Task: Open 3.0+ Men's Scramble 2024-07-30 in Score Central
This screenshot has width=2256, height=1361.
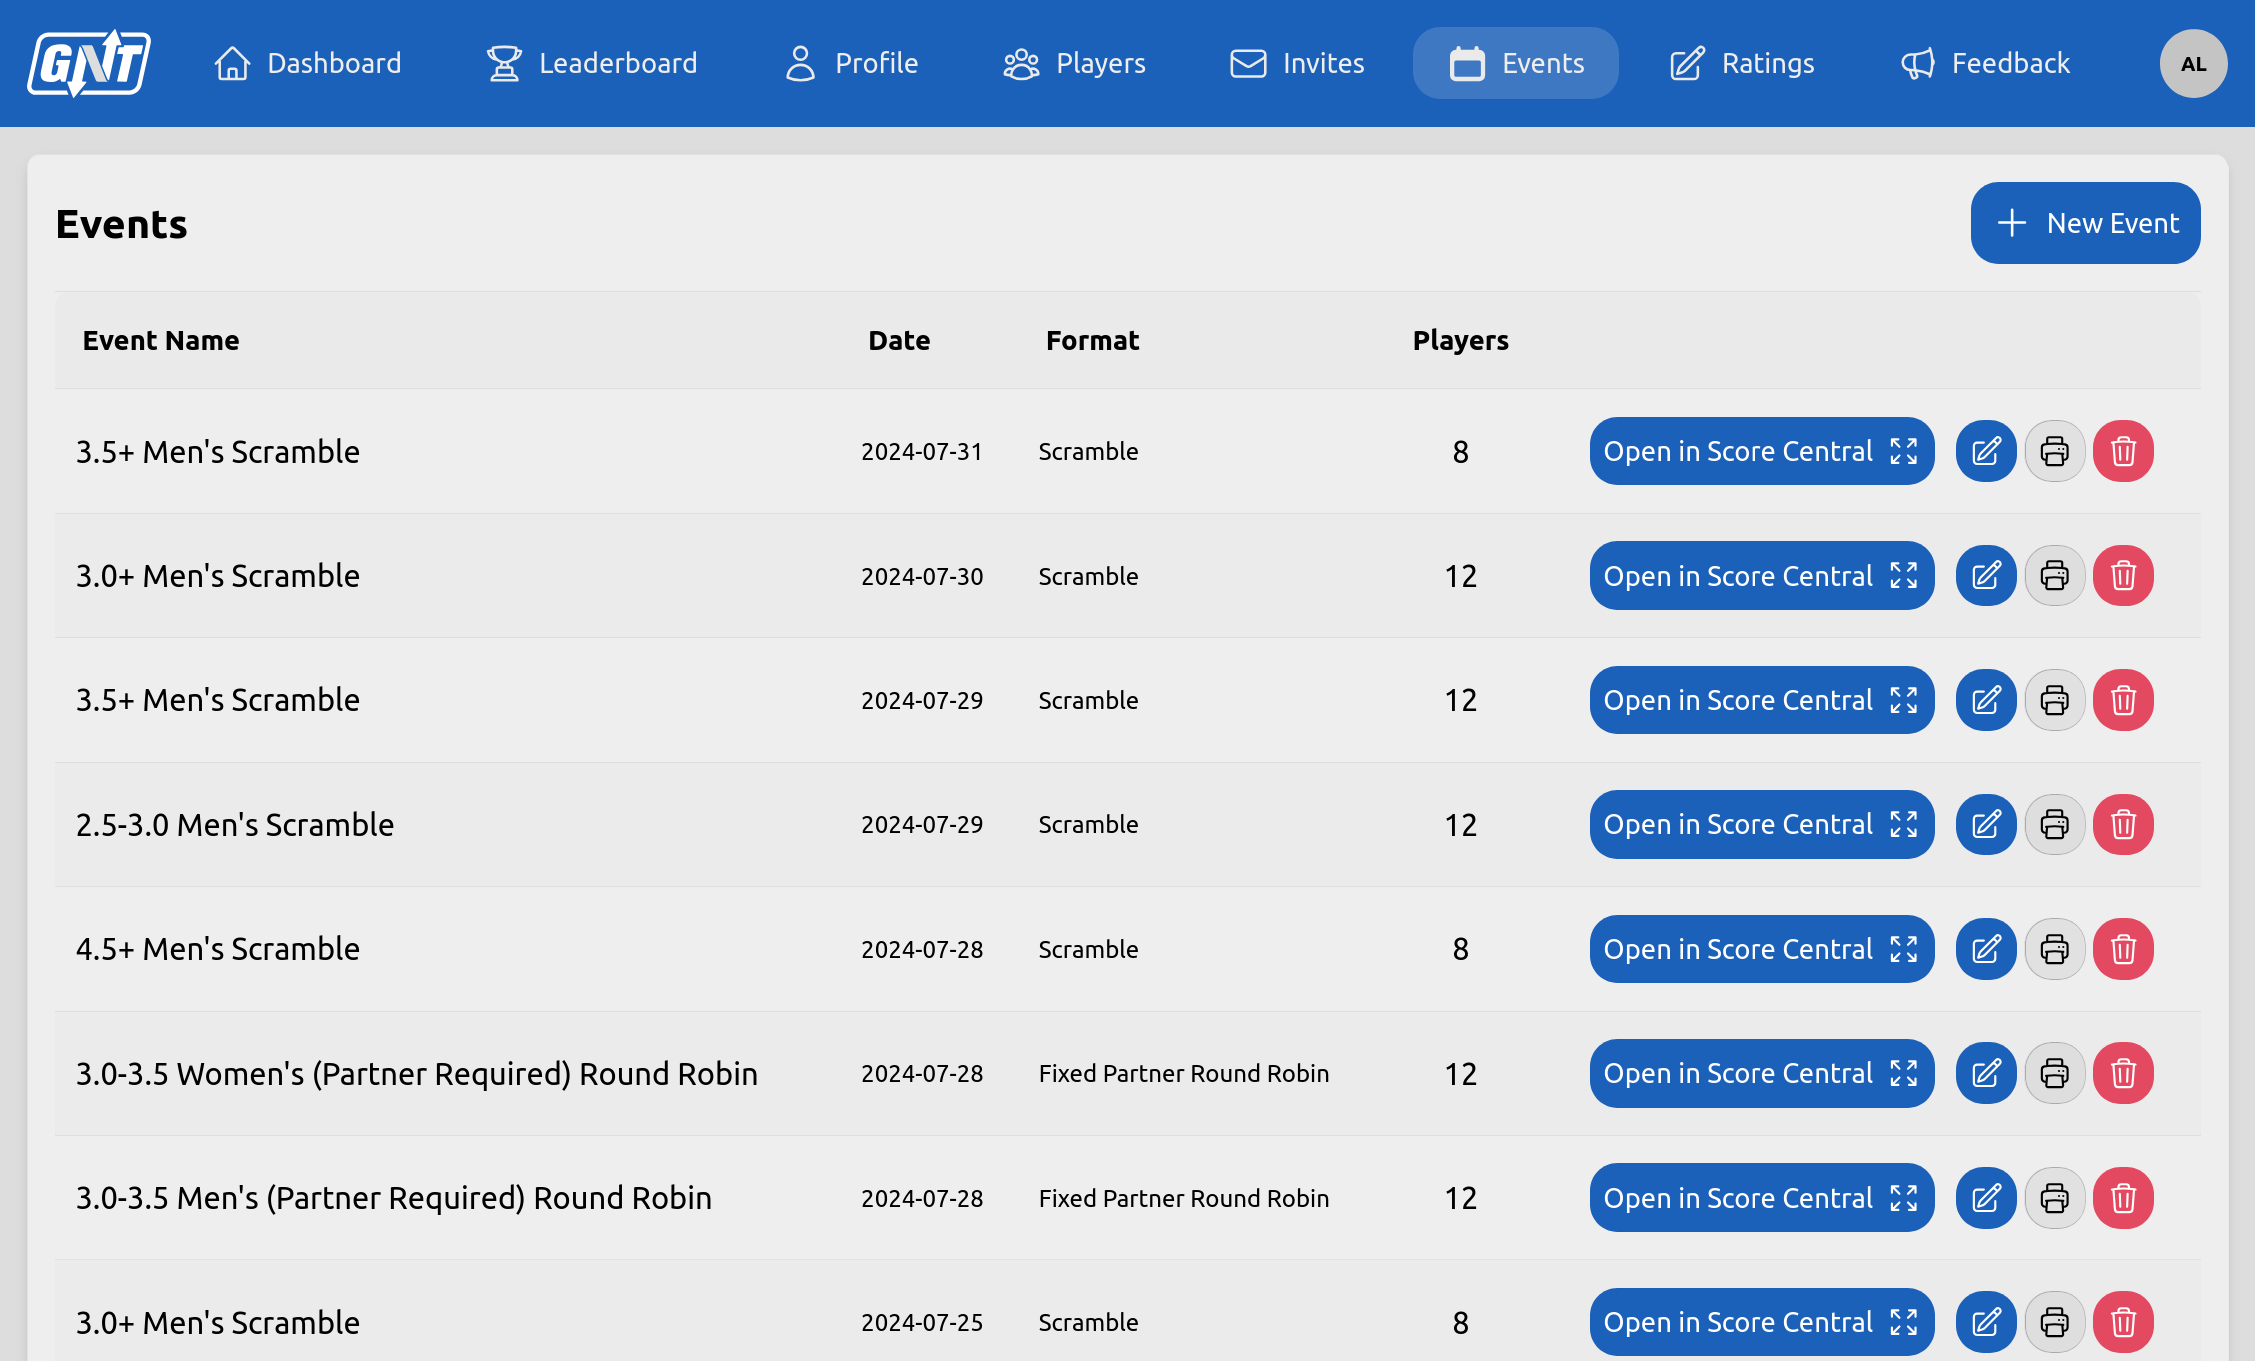Action: click(x=1762, y=576)
